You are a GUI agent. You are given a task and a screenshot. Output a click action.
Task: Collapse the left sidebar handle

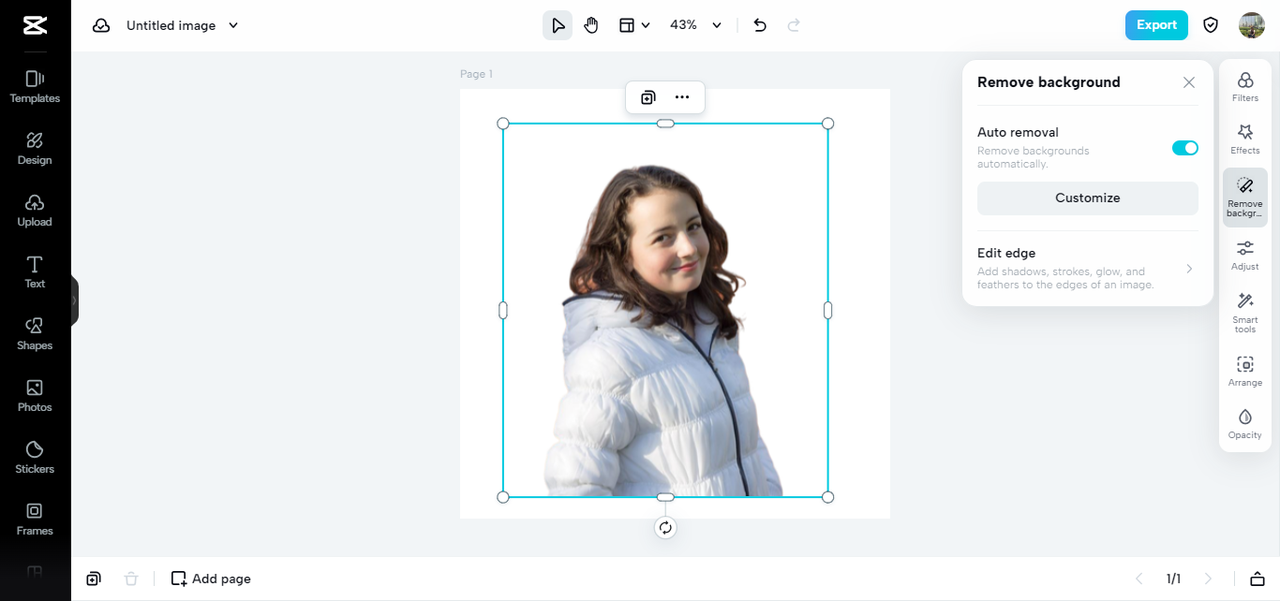(x=74, y=300)
